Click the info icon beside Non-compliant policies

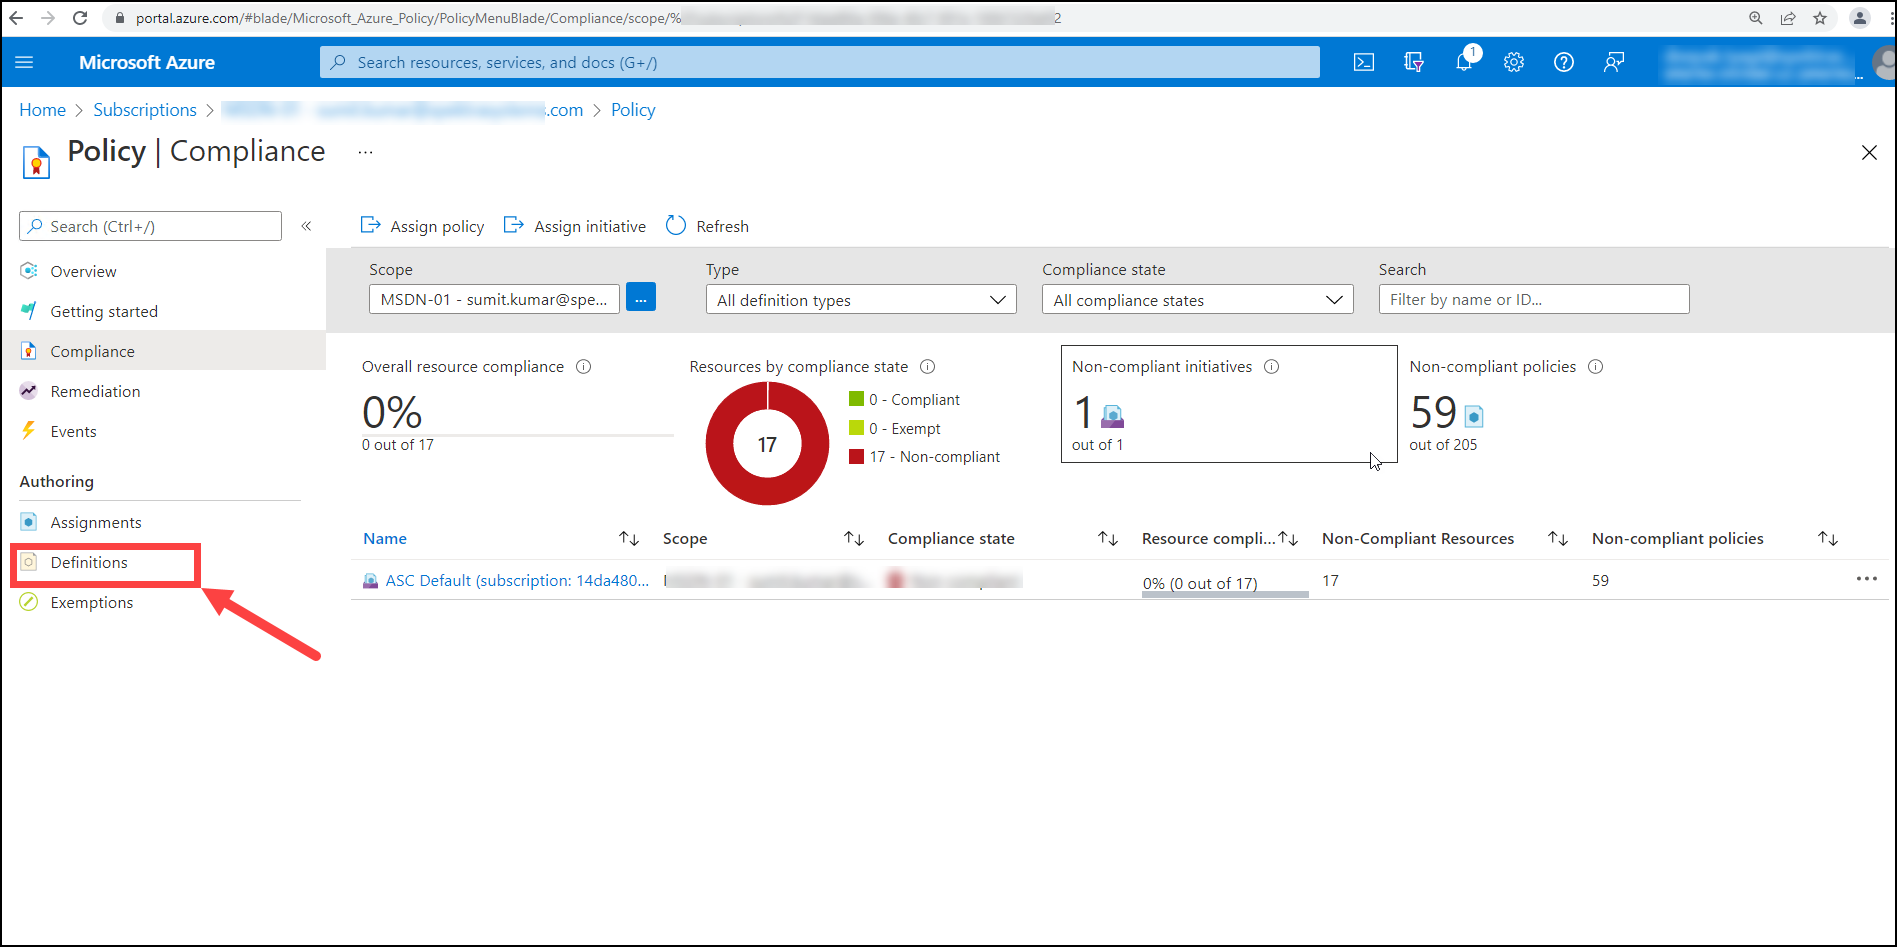click(x=1596, y=367)
